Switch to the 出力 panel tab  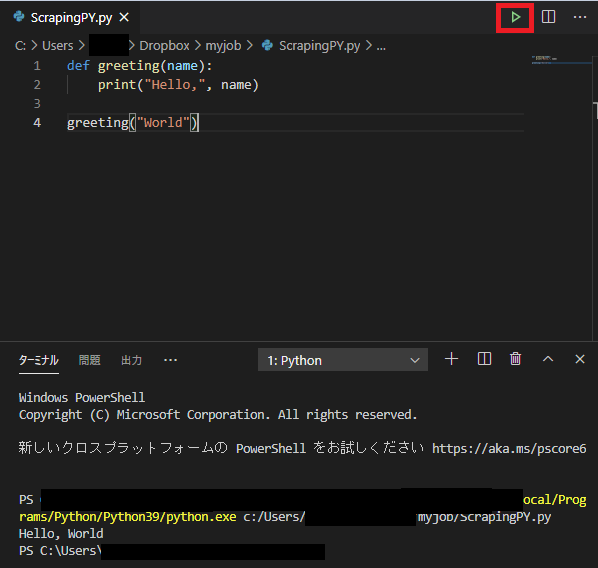pyautogui.click(x=132, y=360)
